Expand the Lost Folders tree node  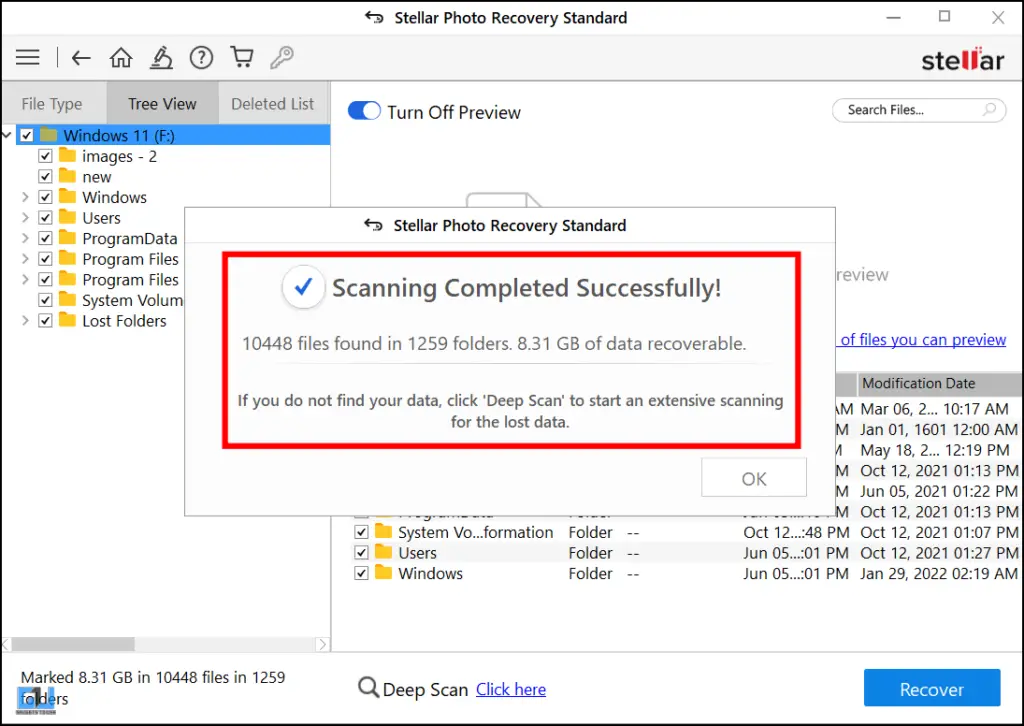point(25,321)
